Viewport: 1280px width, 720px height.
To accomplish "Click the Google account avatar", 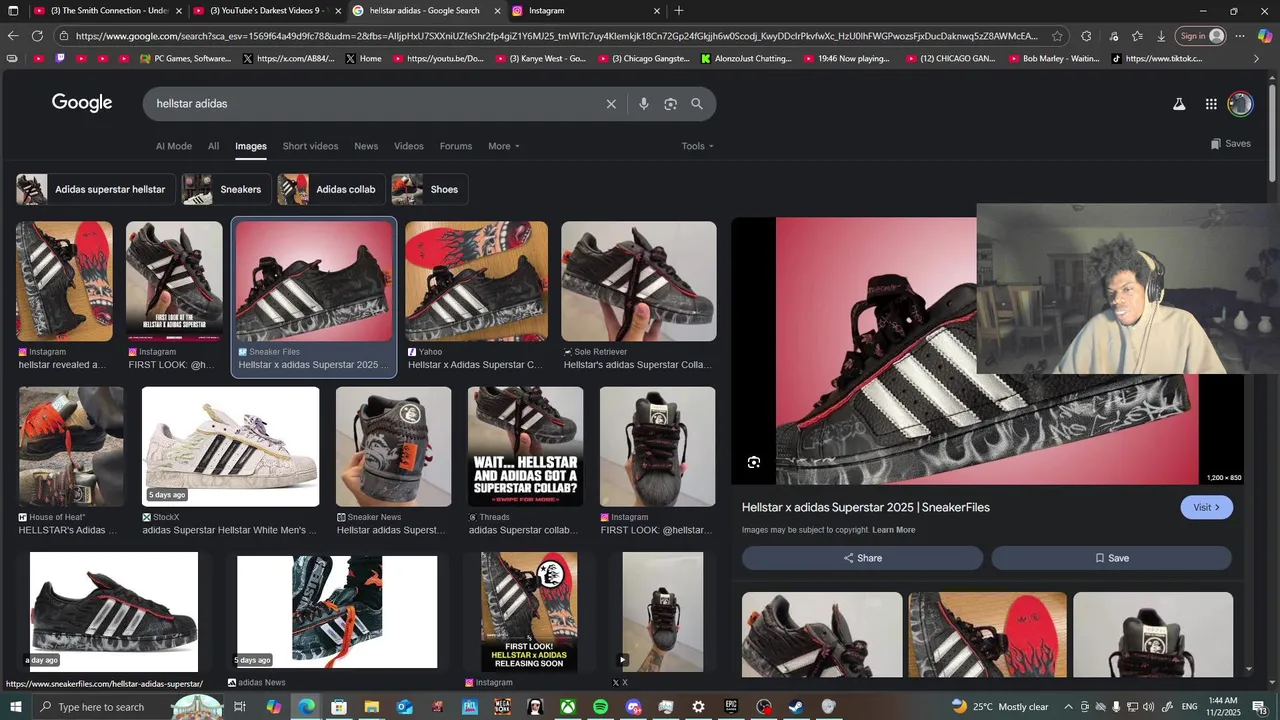I will [x=1240, y=104].
